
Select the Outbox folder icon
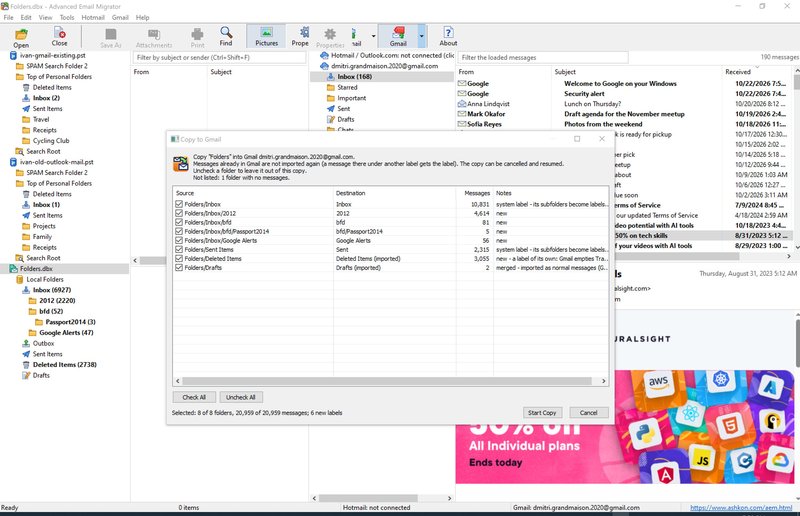click(26, 343)
